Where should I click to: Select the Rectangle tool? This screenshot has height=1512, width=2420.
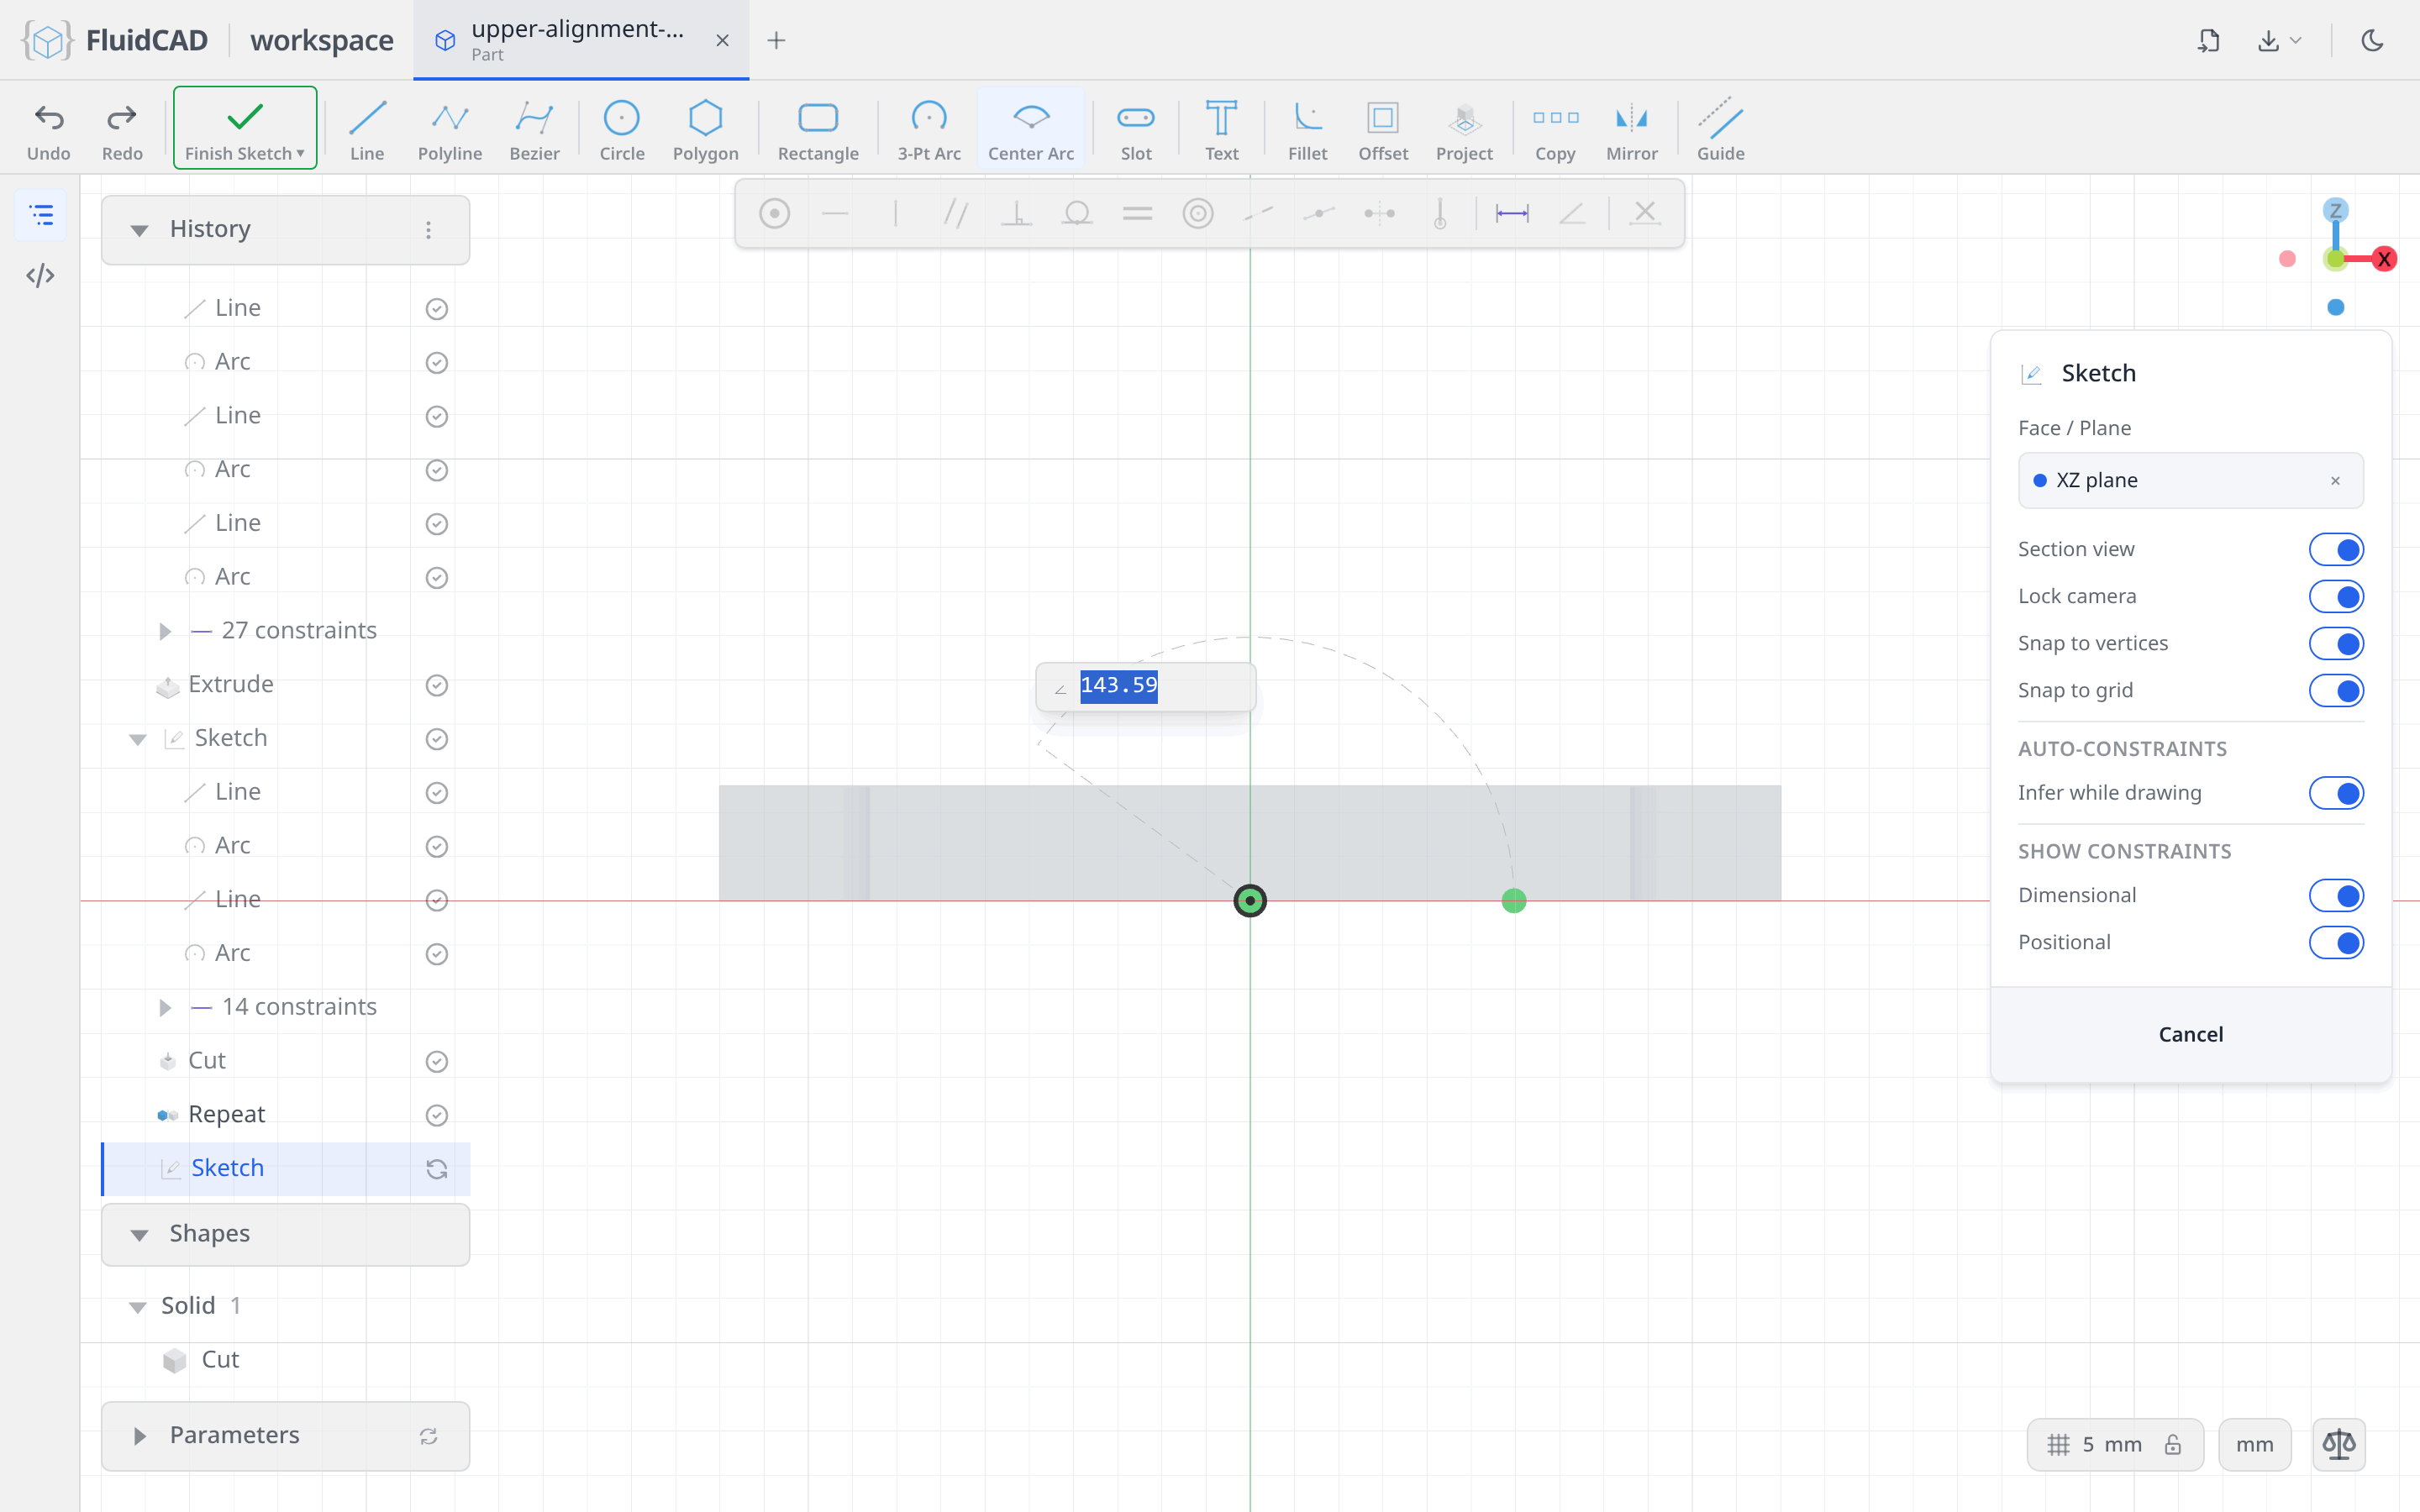(x=817, y=129)
